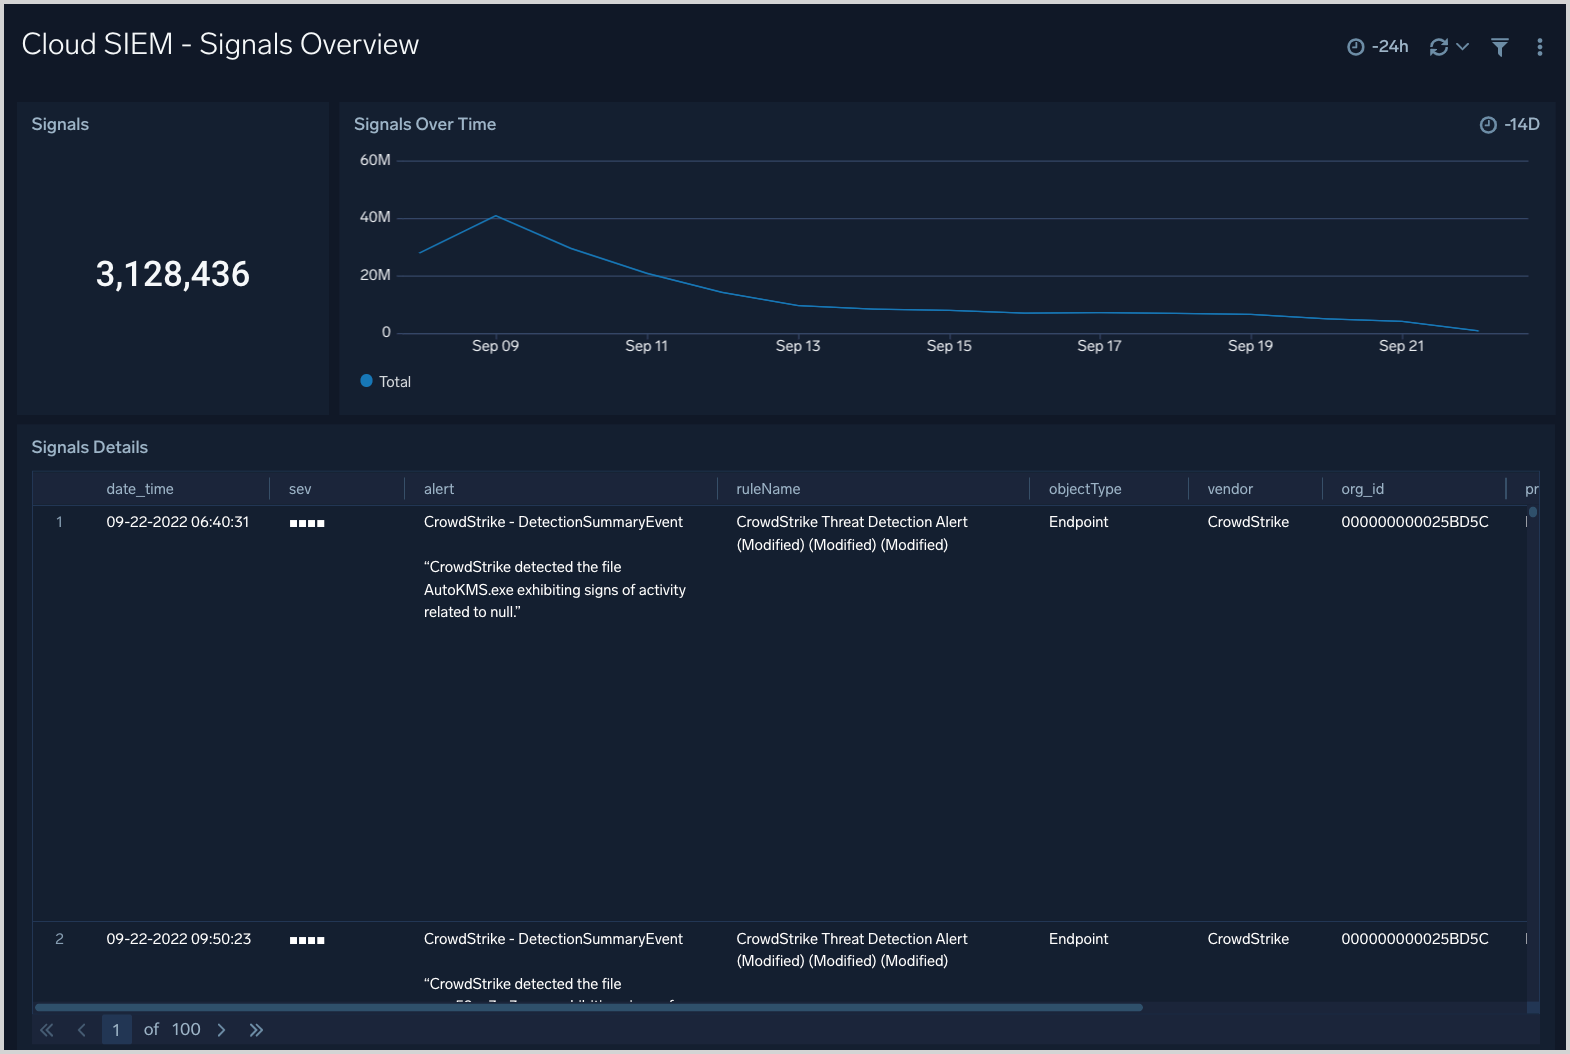This screenshot has height=1054, width=1570.
Task: Go to the previous page arrow
Action: (82, 1030)
